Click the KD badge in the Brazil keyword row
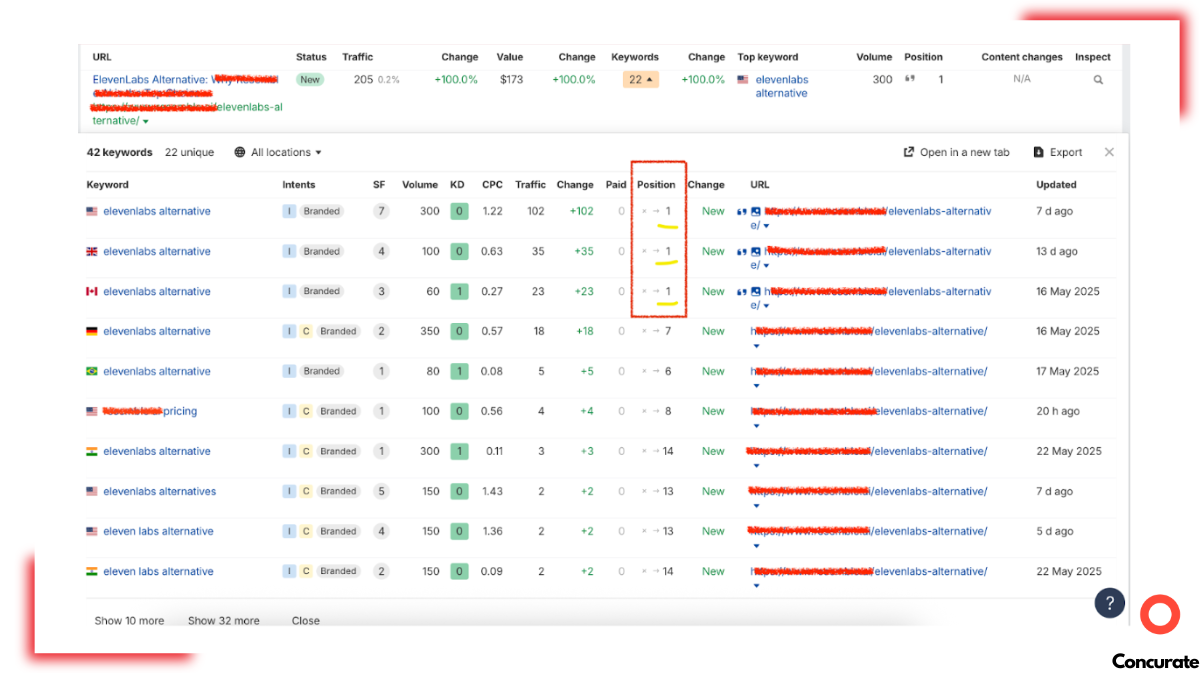The image size is (1200, 675). 459,371
